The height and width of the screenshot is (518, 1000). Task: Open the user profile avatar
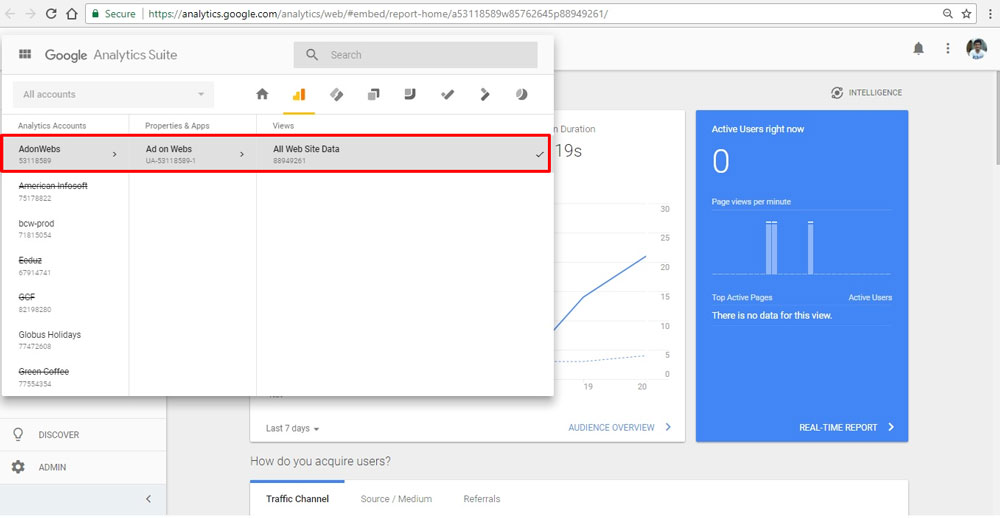point(976,48)
